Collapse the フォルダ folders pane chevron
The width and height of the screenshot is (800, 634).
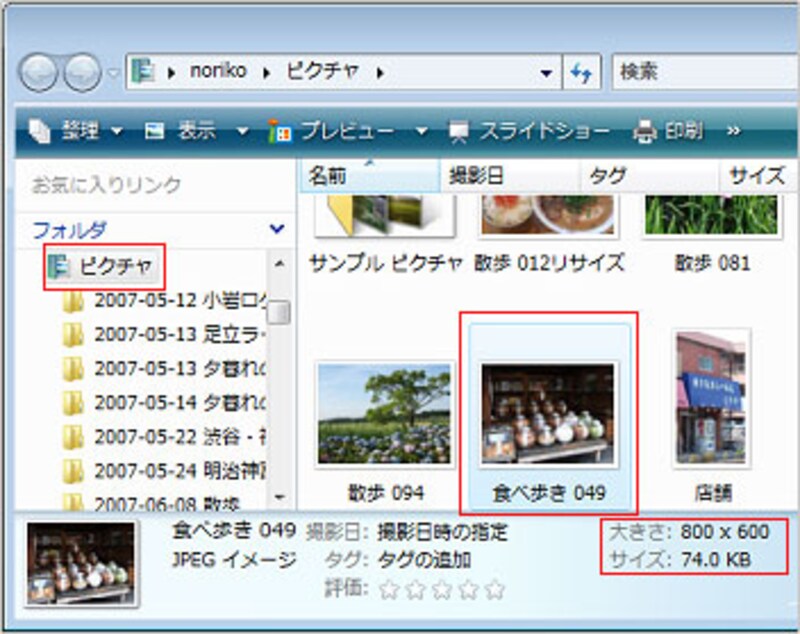click(277, 229)
